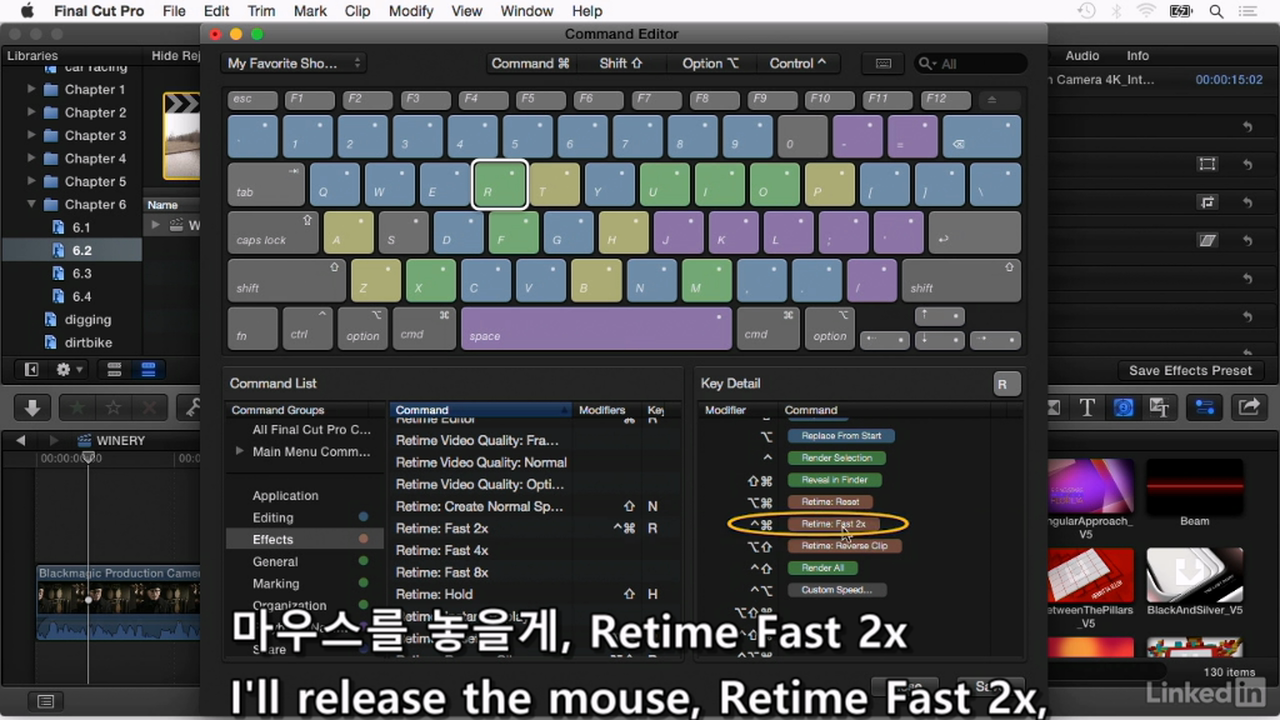Click the Command Editor search field

pyautogui.click(x=971, y=63)
